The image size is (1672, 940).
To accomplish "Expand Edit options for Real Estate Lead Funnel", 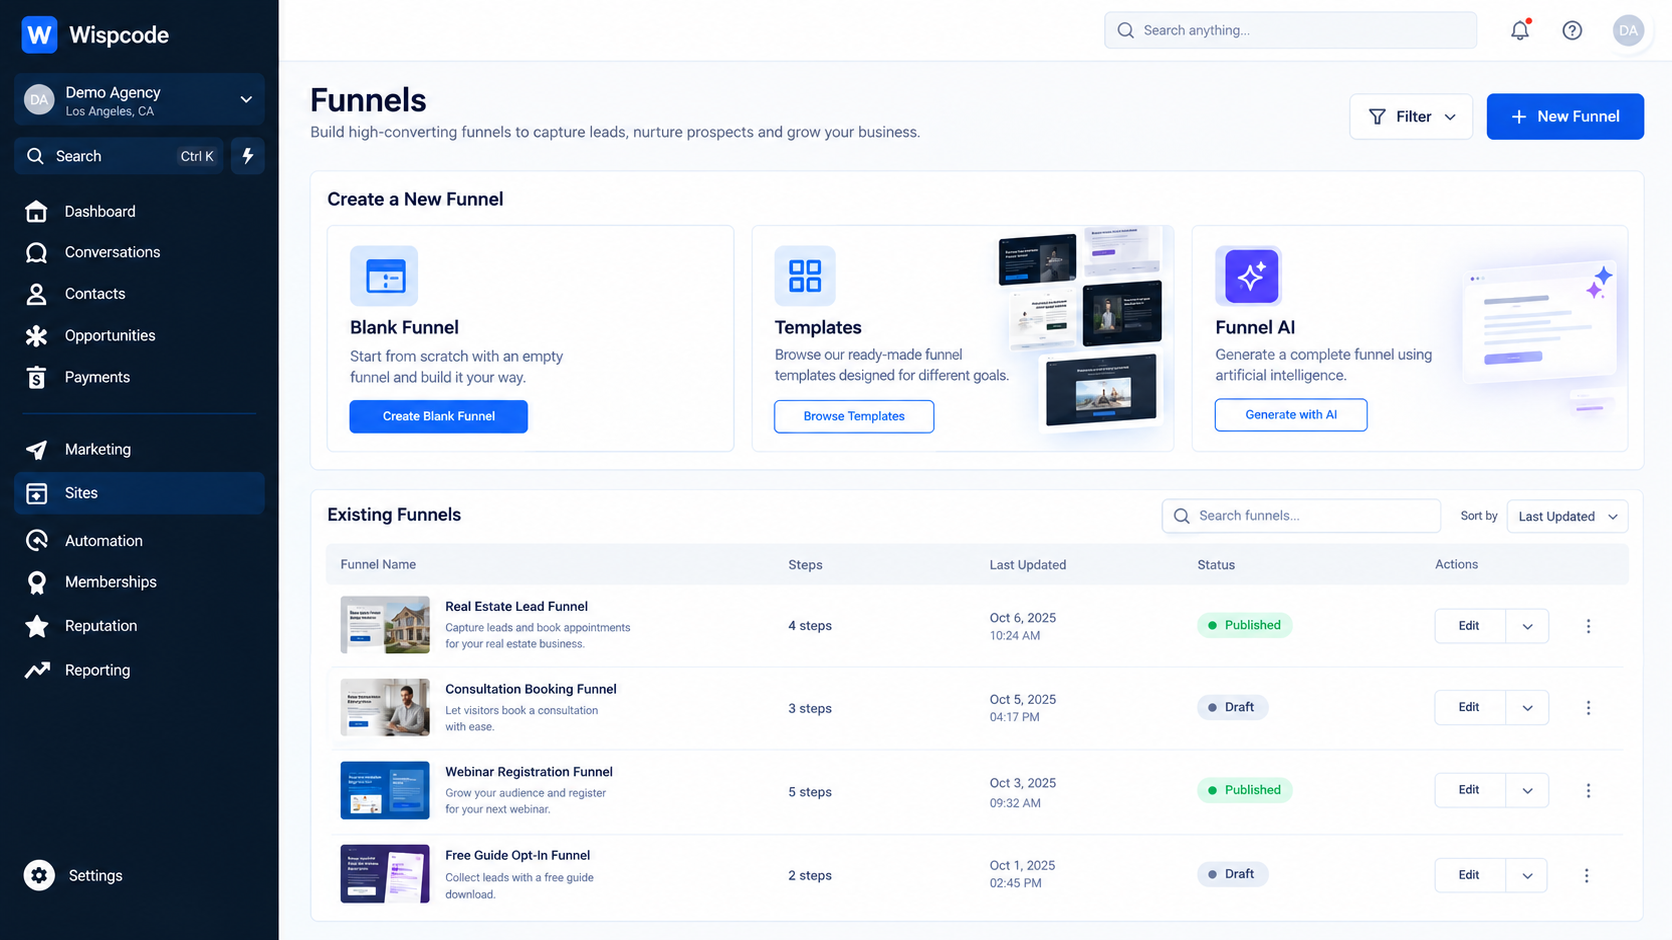I will (x=1527, y=626).
